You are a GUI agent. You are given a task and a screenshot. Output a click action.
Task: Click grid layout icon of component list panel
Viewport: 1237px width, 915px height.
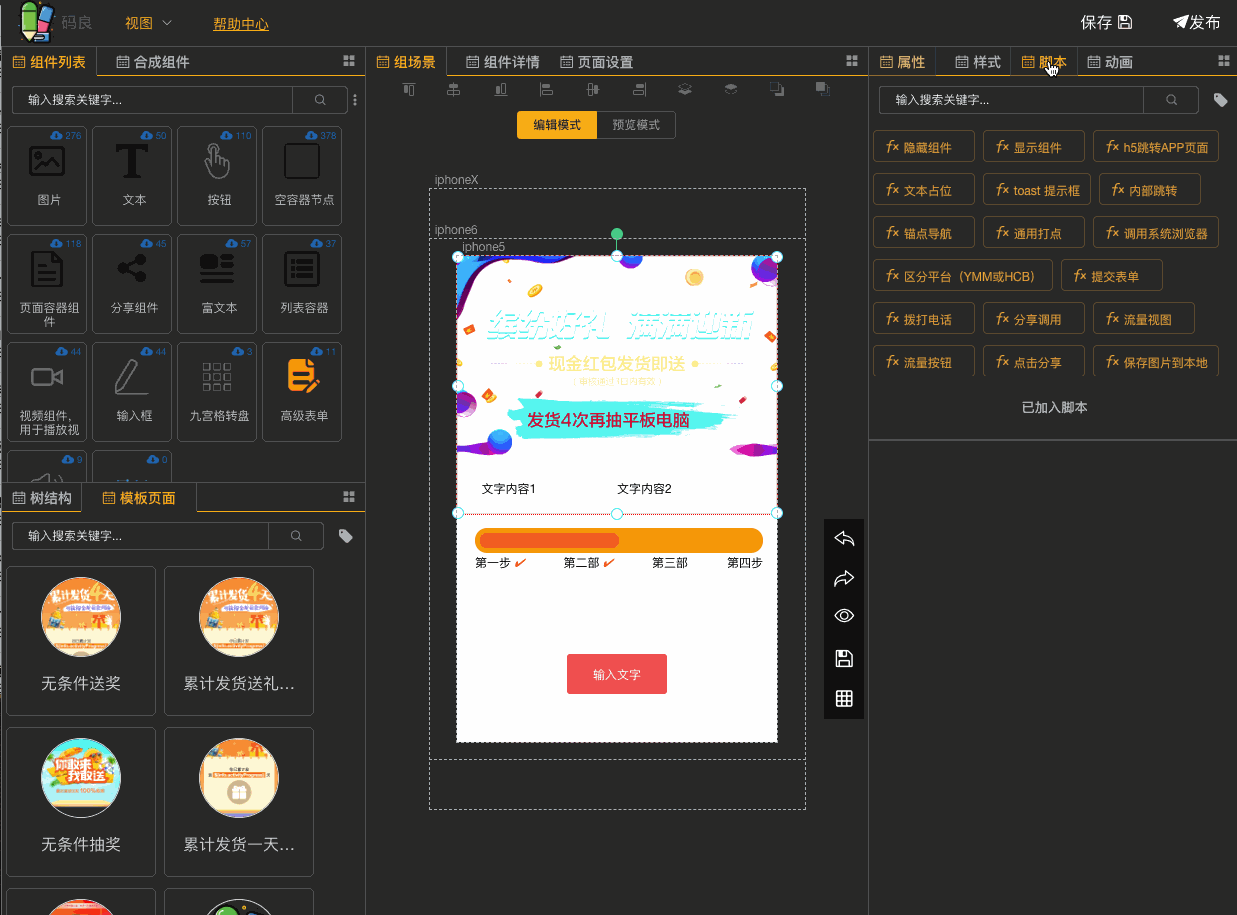click(349, 61)
